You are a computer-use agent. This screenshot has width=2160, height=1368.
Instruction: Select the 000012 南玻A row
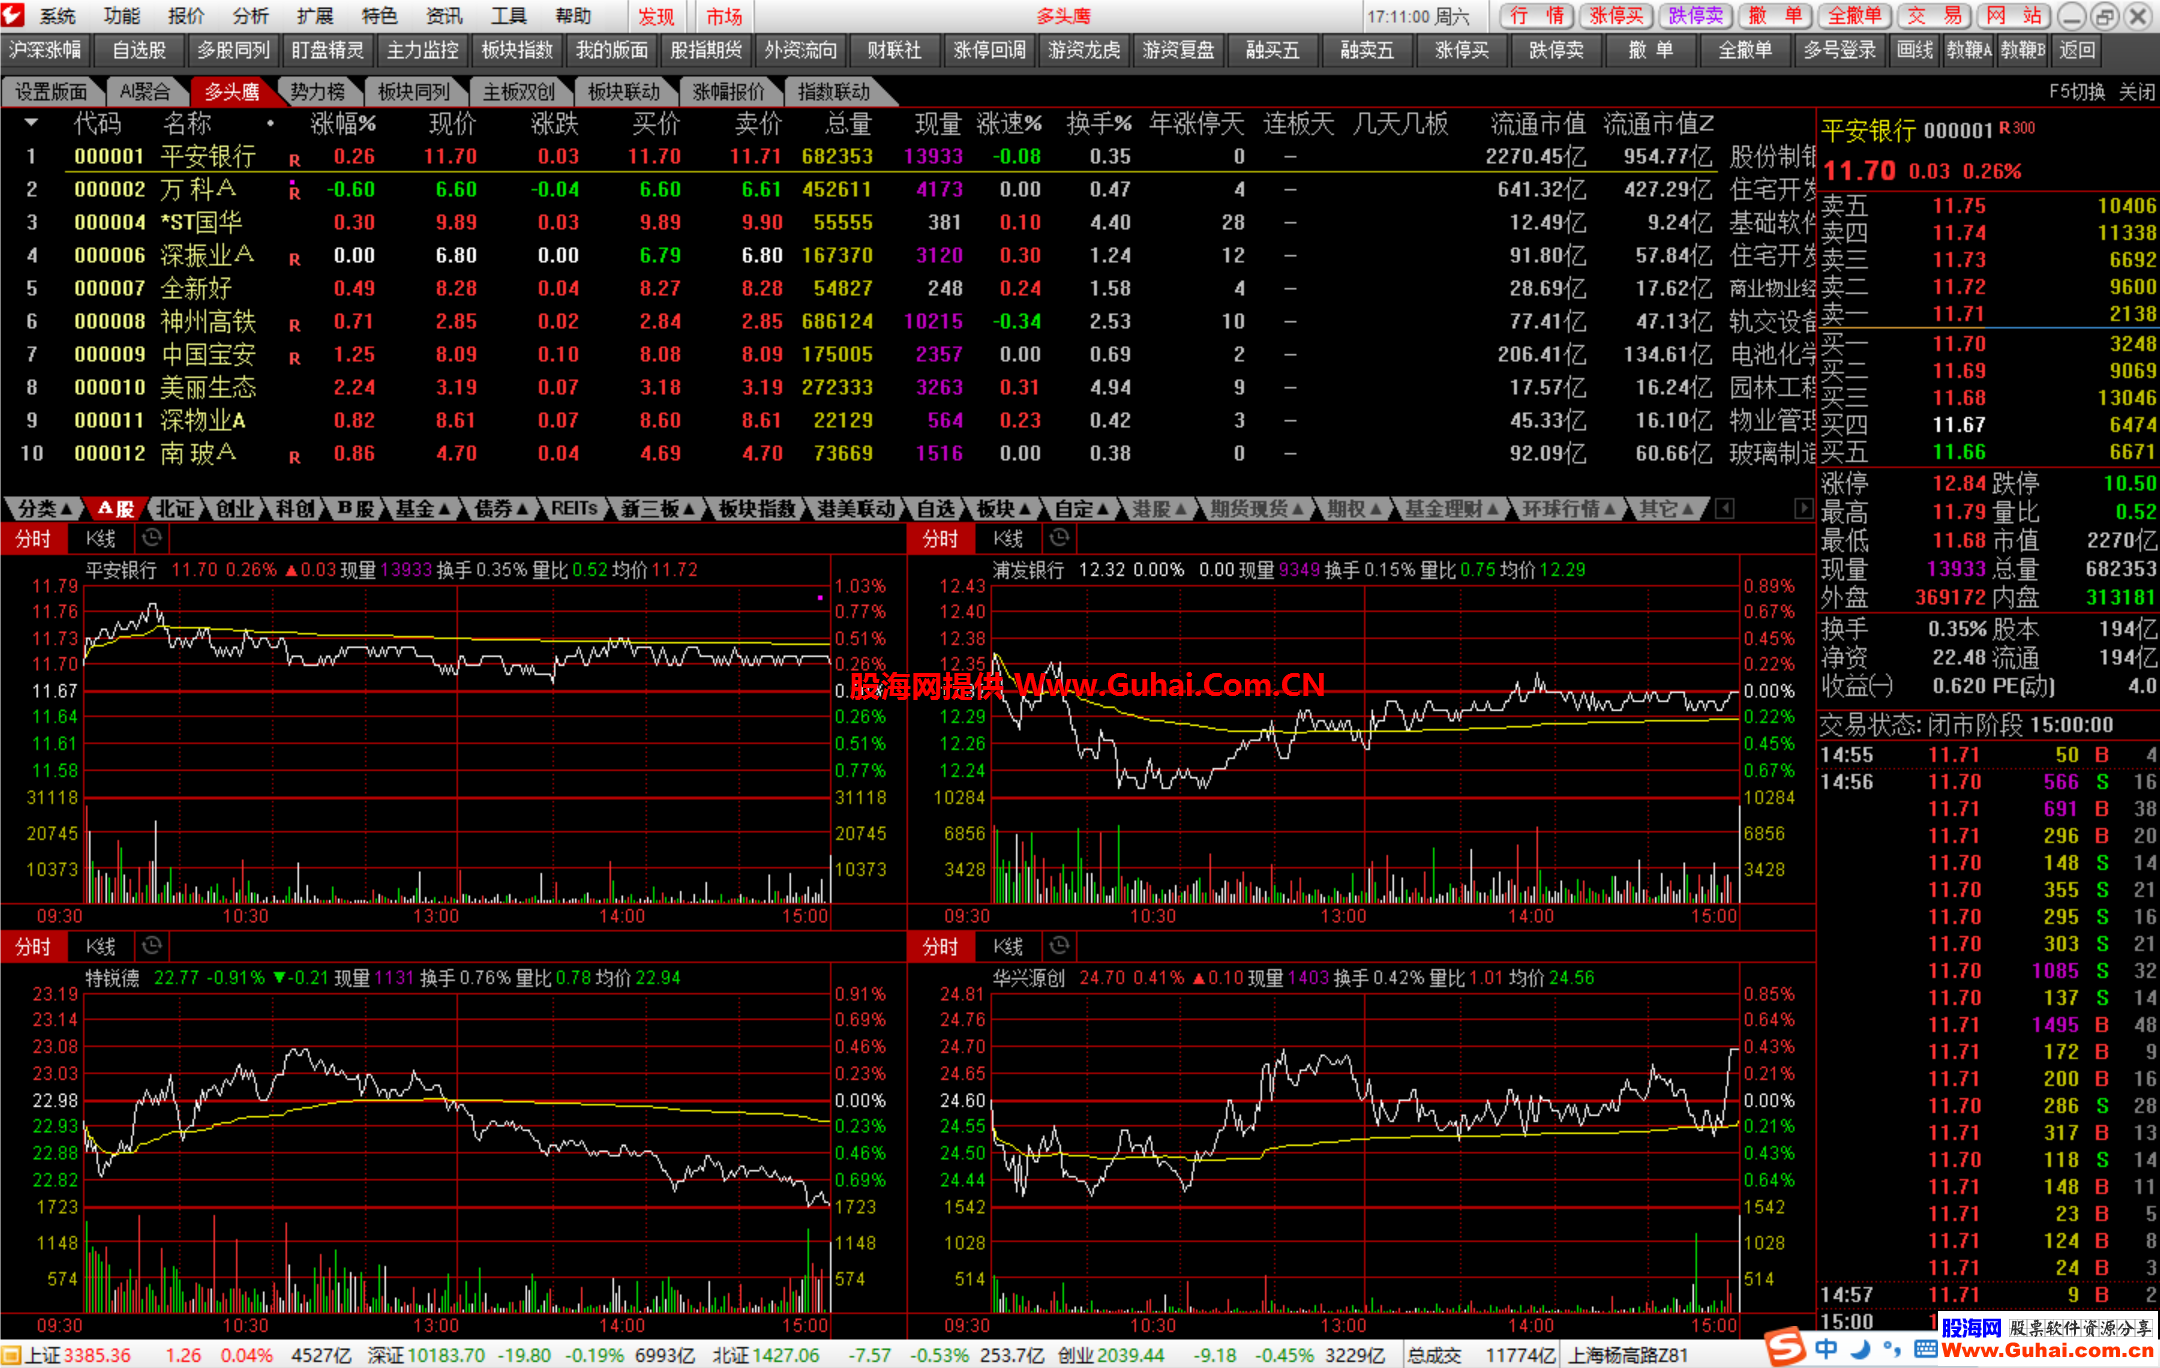[907, 453]
